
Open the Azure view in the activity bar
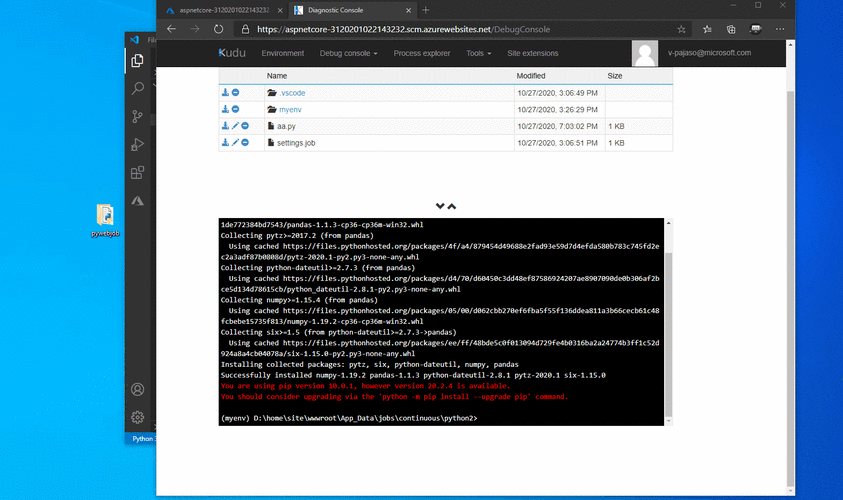click(x=138, y=201)
